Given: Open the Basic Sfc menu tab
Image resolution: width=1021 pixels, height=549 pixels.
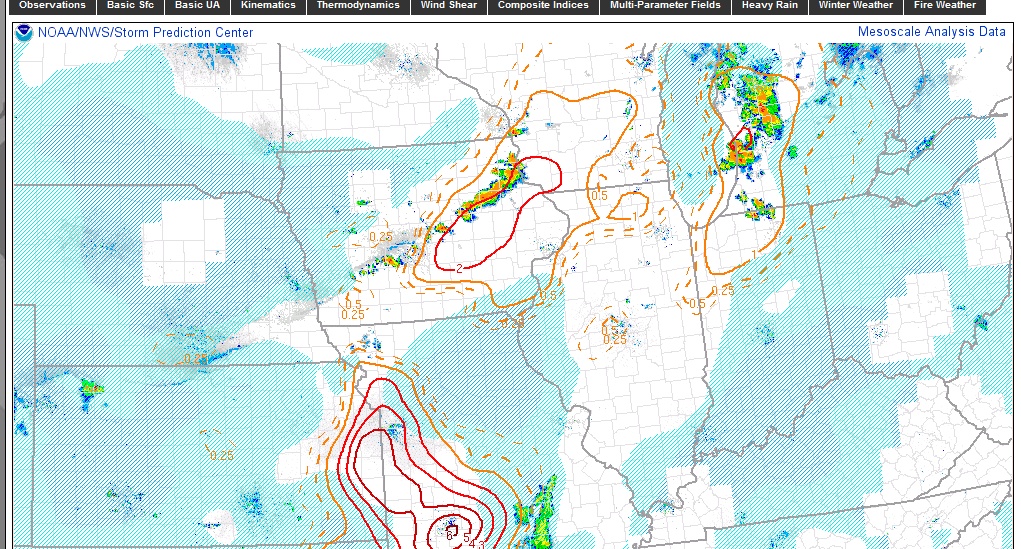Looking at the screenshot, I should point(130,6).
